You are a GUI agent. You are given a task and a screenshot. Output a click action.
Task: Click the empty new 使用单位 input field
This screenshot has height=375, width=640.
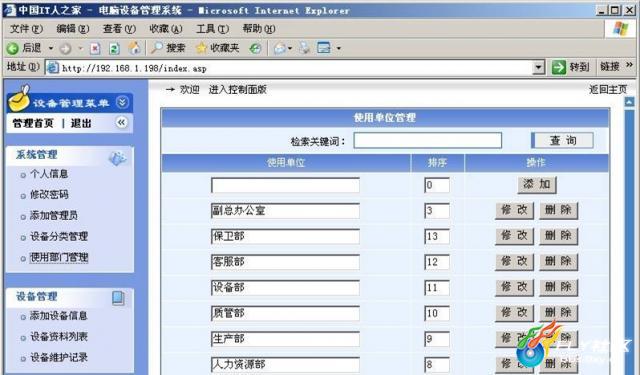point(285,185)
